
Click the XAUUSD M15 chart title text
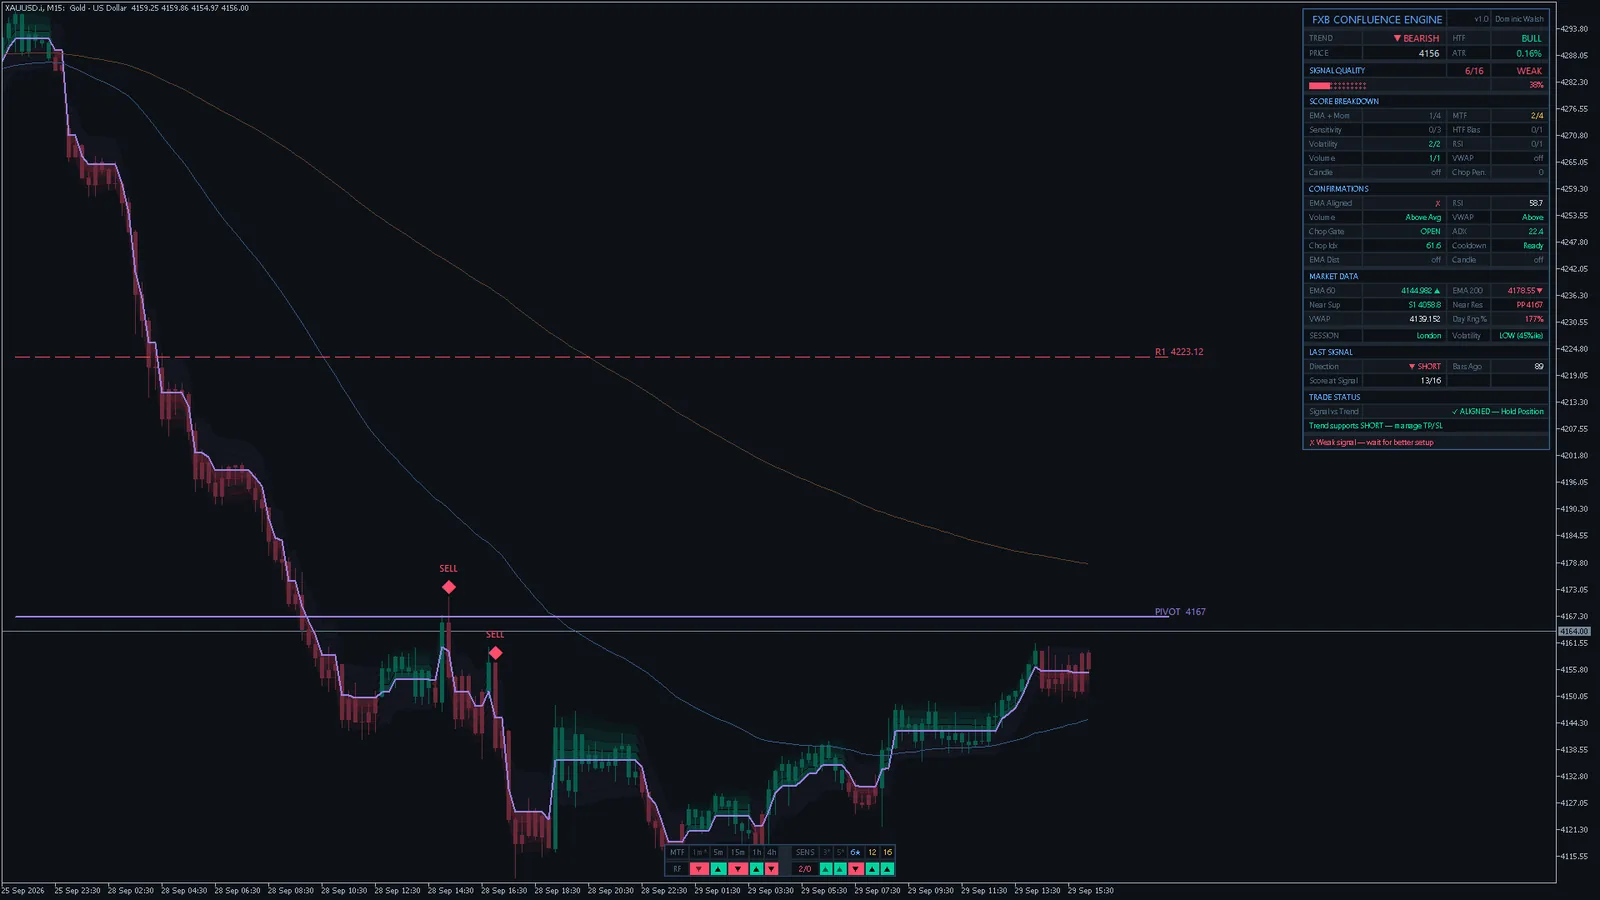click(126, 8)
